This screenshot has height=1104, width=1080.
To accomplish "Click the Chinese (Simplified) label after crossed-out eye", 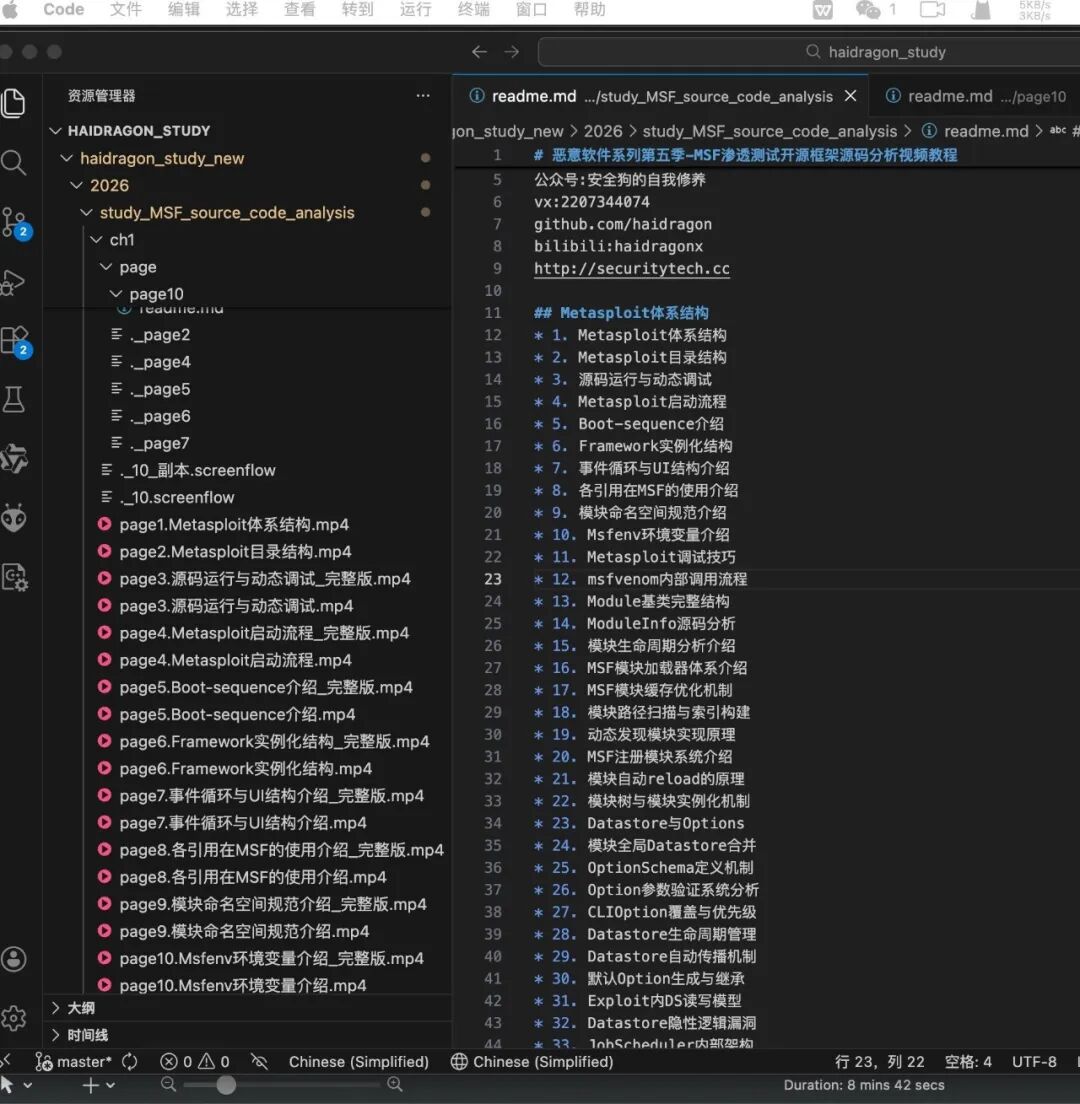I will [x=358, y=1061].
